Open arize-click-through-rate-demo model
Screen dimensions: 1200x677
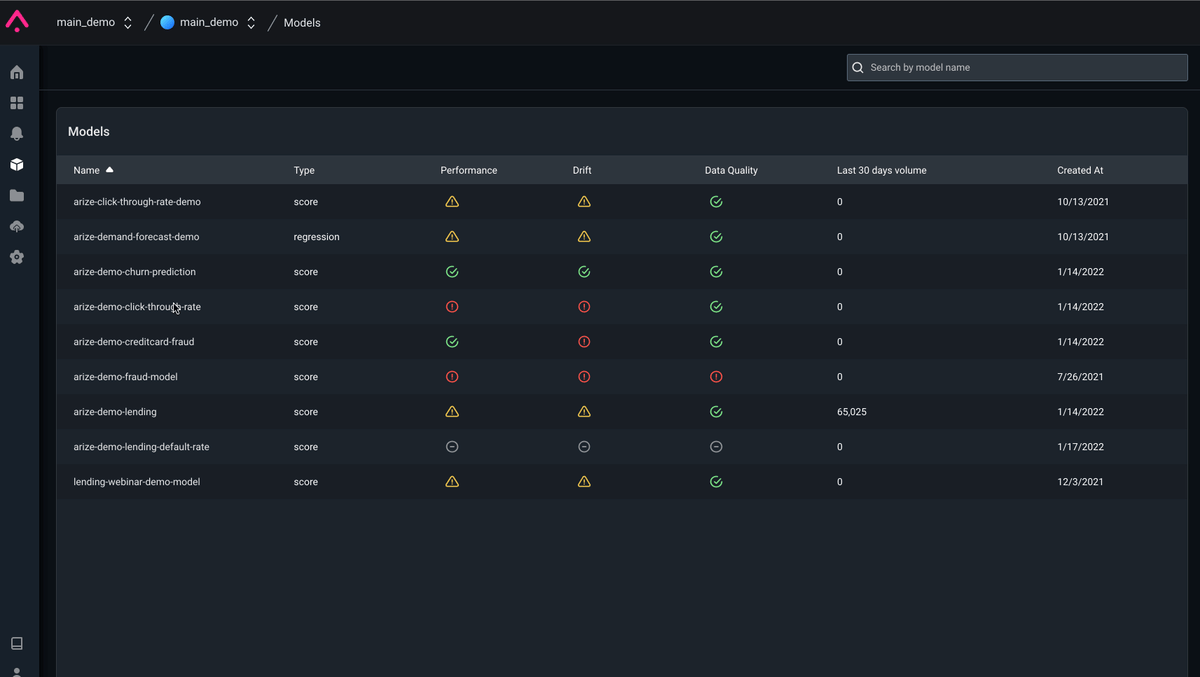pyautogui.click(x=137, y=202)
